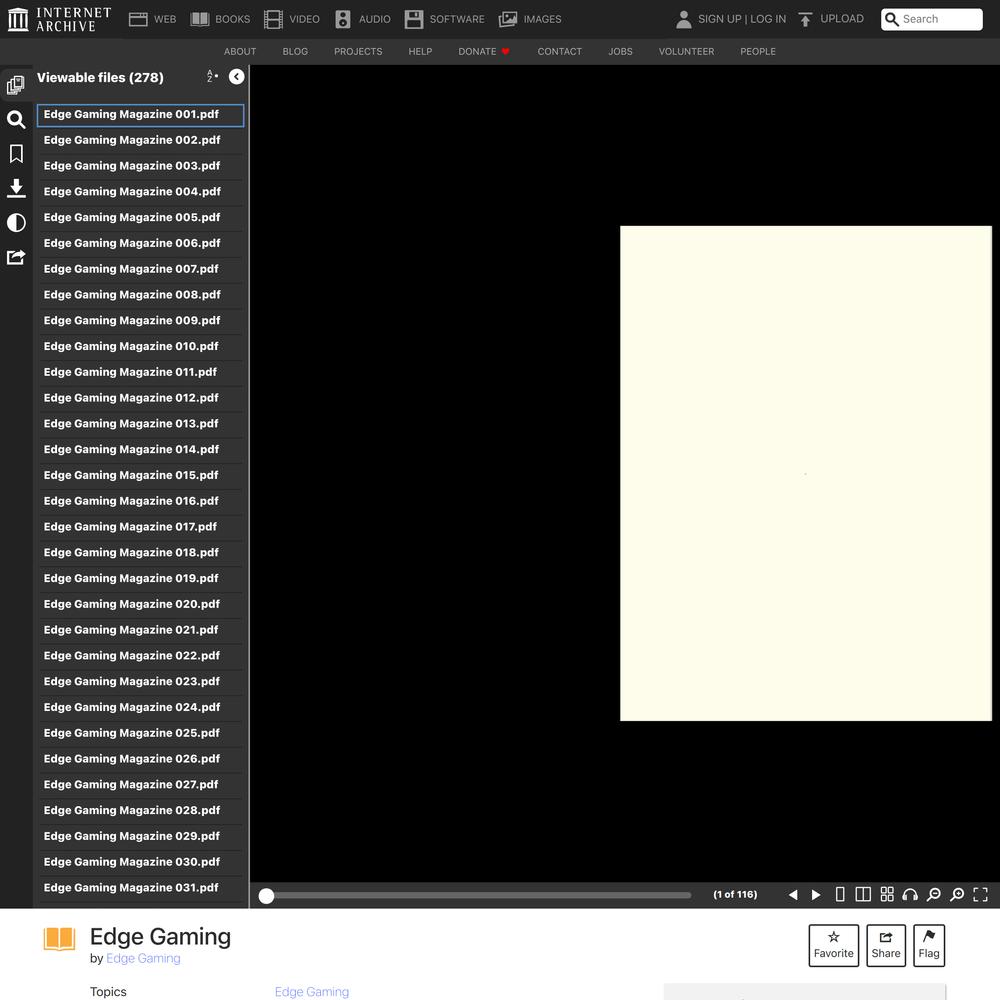Click the blank cover page in viewer
Viewport: 1000px width, 1000px height.
(x=805, y=473)
